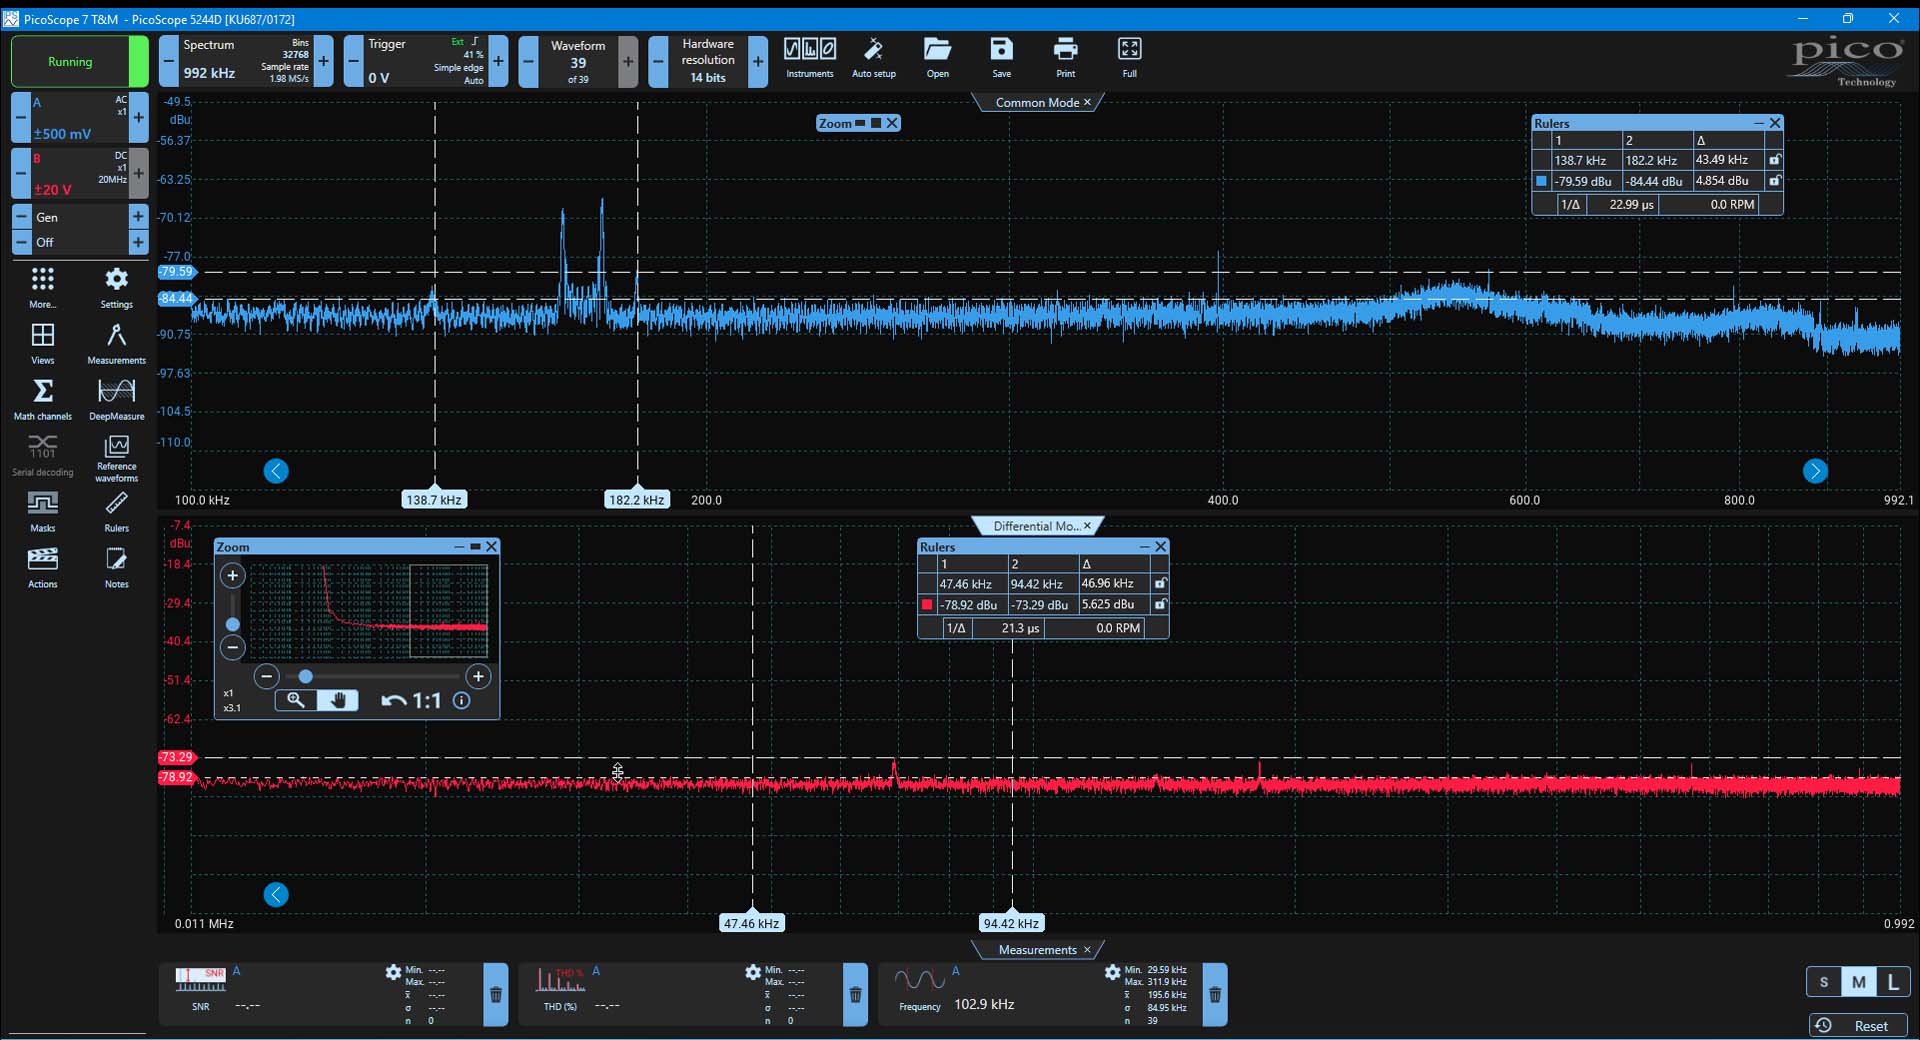Increase Hardware resolution
The height and width of the screenshot is (1040, 1920).
pos(758,62)
